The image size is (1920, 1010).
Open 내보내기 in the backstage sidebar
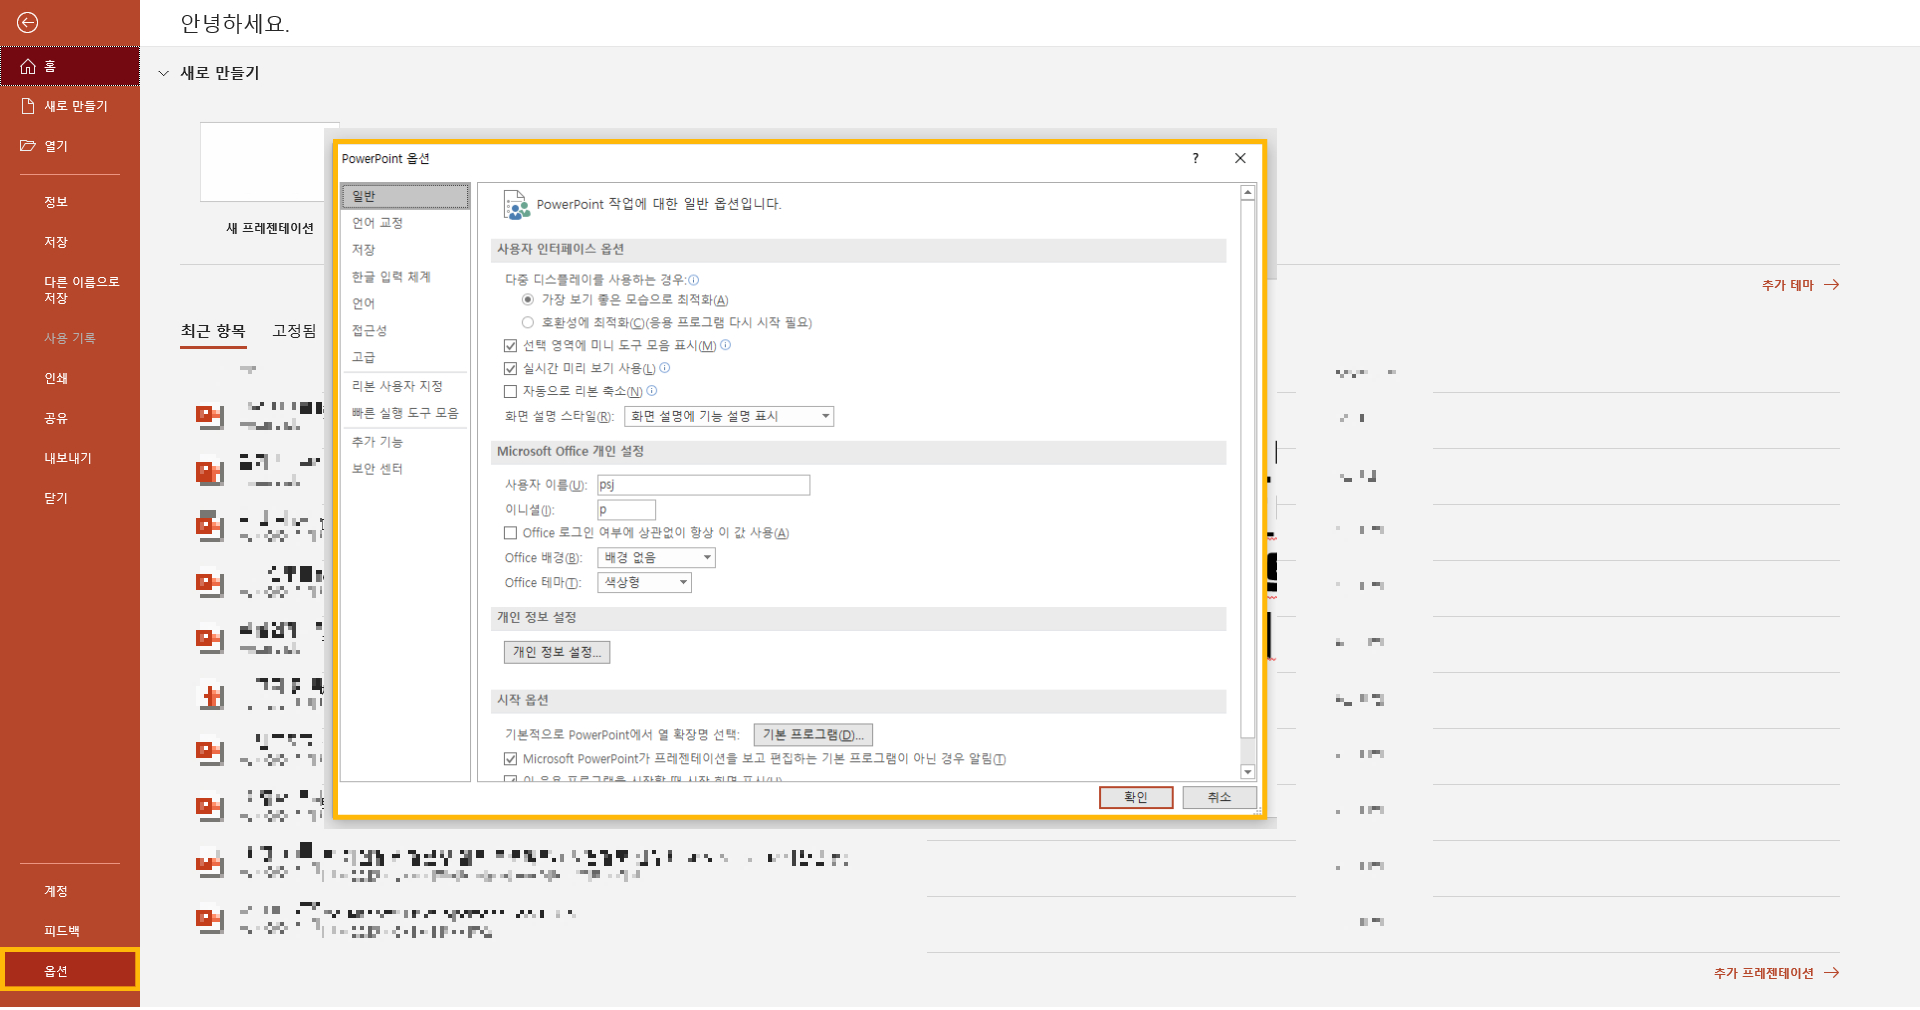tap(70, 458)
